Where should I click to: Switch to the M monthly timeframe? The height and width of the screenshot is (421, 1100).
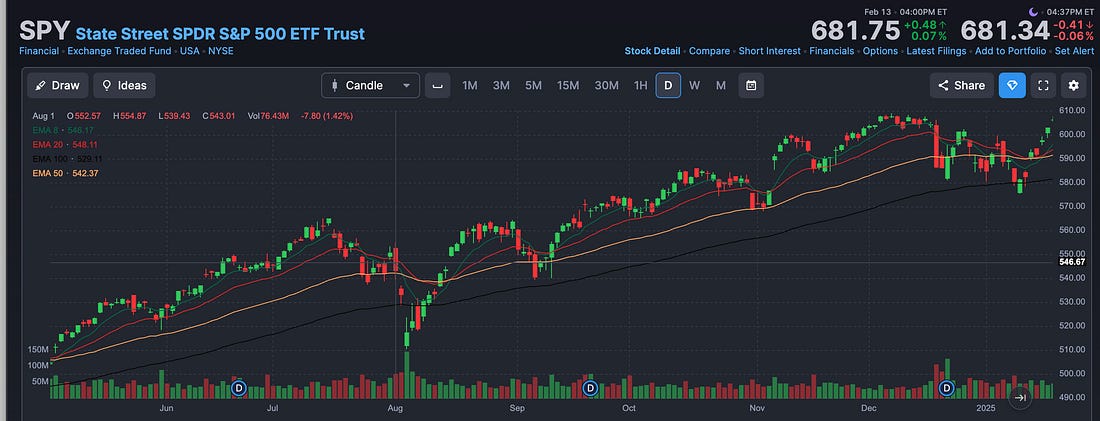pyautogui.click(x=720, y=86)
